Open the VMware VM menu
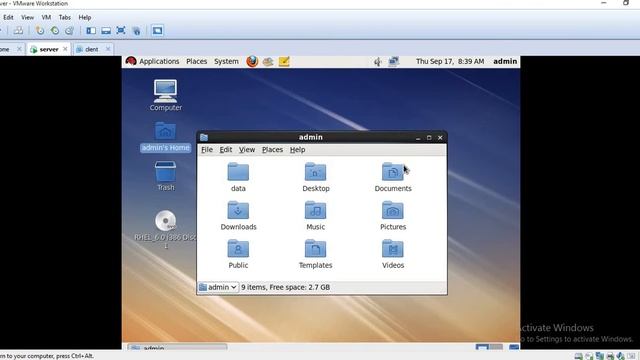The image size is (640, 360). [x=46, y=18]
